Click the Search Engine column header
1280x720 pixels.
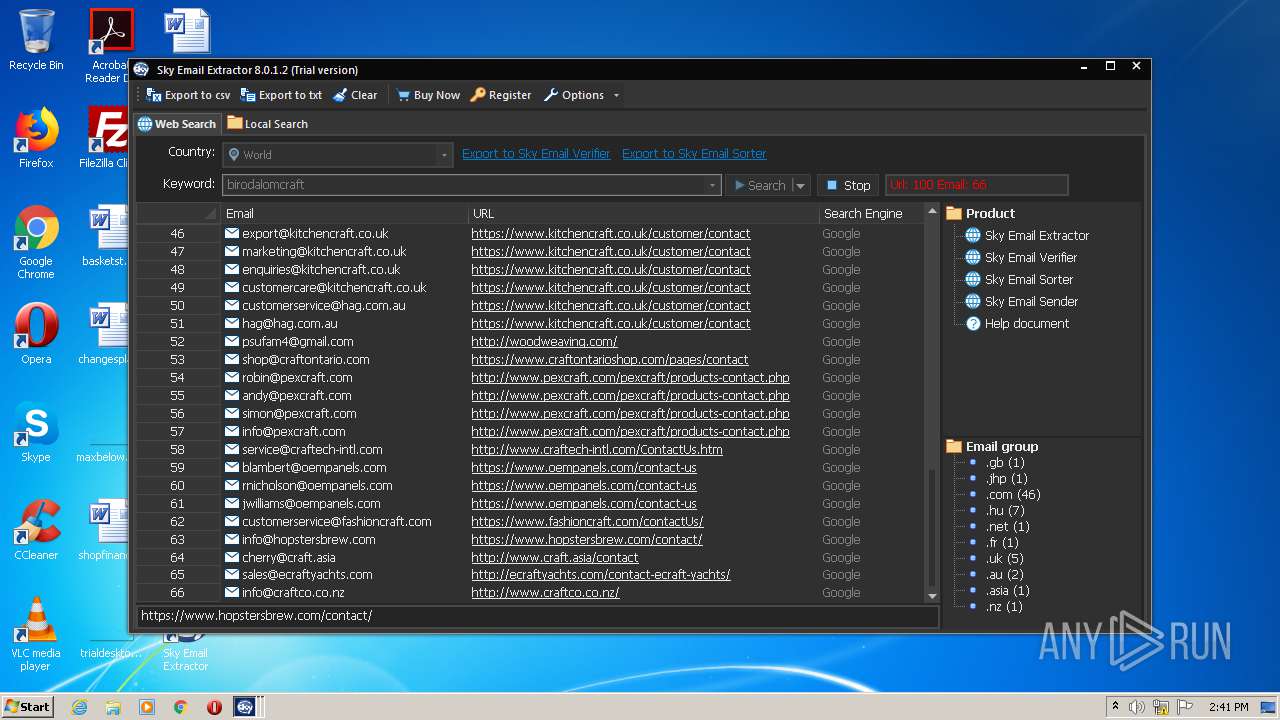[870, 213]
